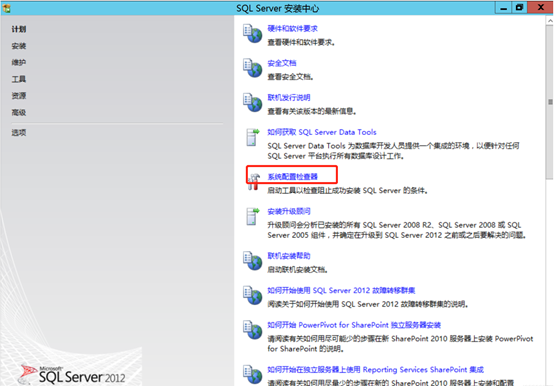This screenshot has height=386, width=554.
Task: Open Reporting Services SharePoint 集成 link
Action: [x=375, y=370]
